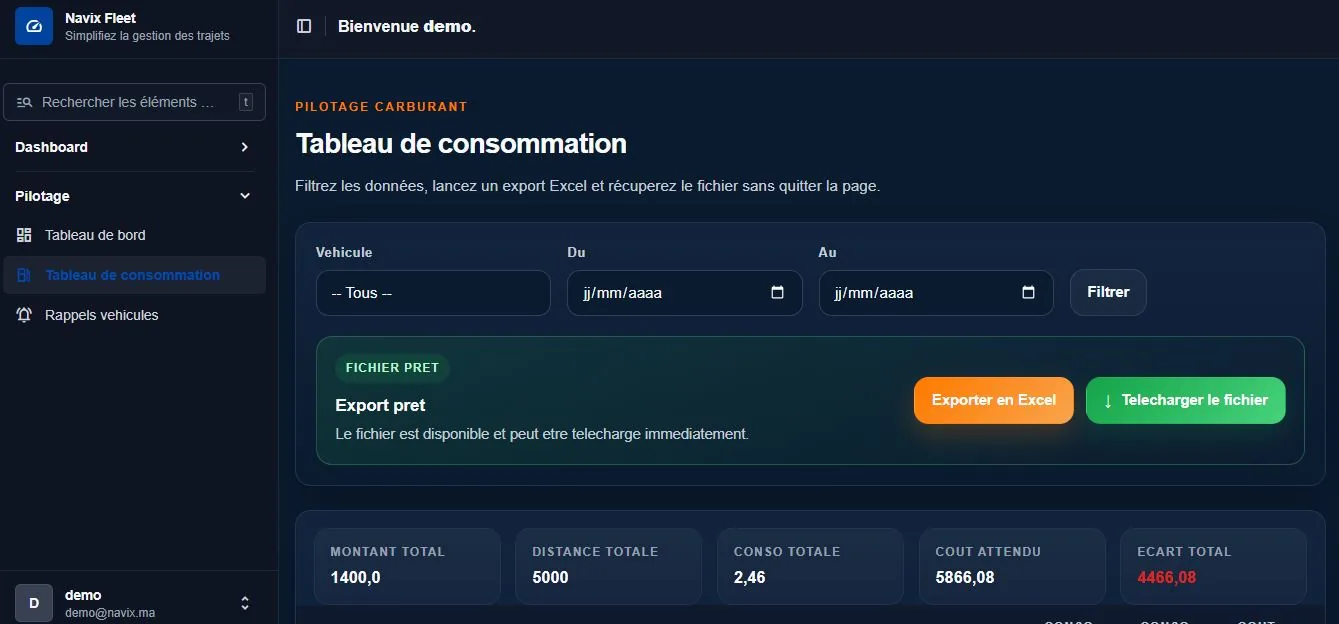
Task: Click the Du date input field
Action: click(685, 293)
